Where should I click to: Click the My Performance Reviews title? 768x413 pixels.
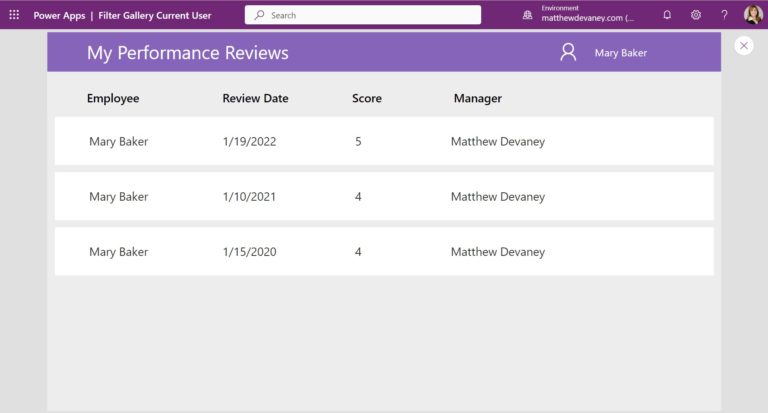187,53
